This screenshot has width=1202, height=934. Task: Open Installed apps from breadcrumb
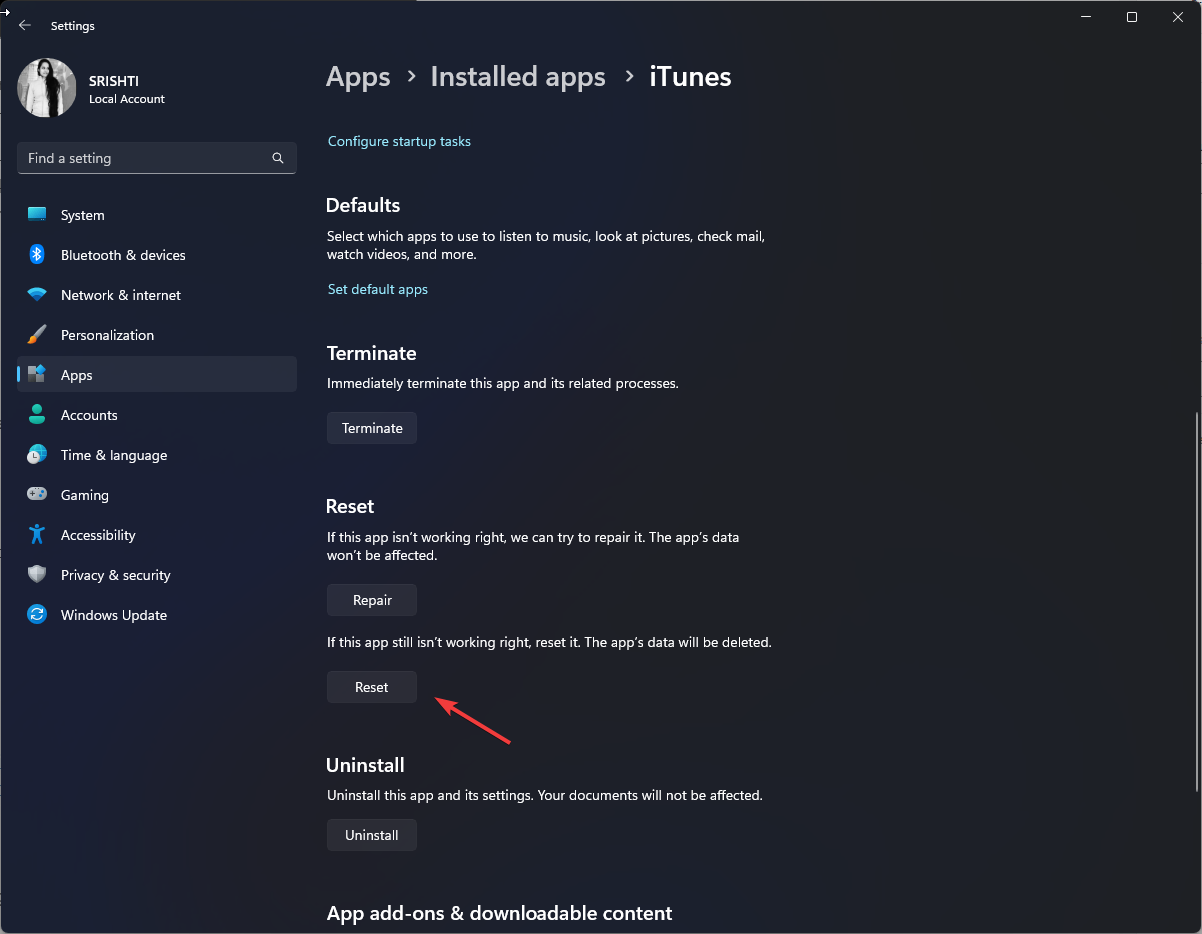pos(517,76)
